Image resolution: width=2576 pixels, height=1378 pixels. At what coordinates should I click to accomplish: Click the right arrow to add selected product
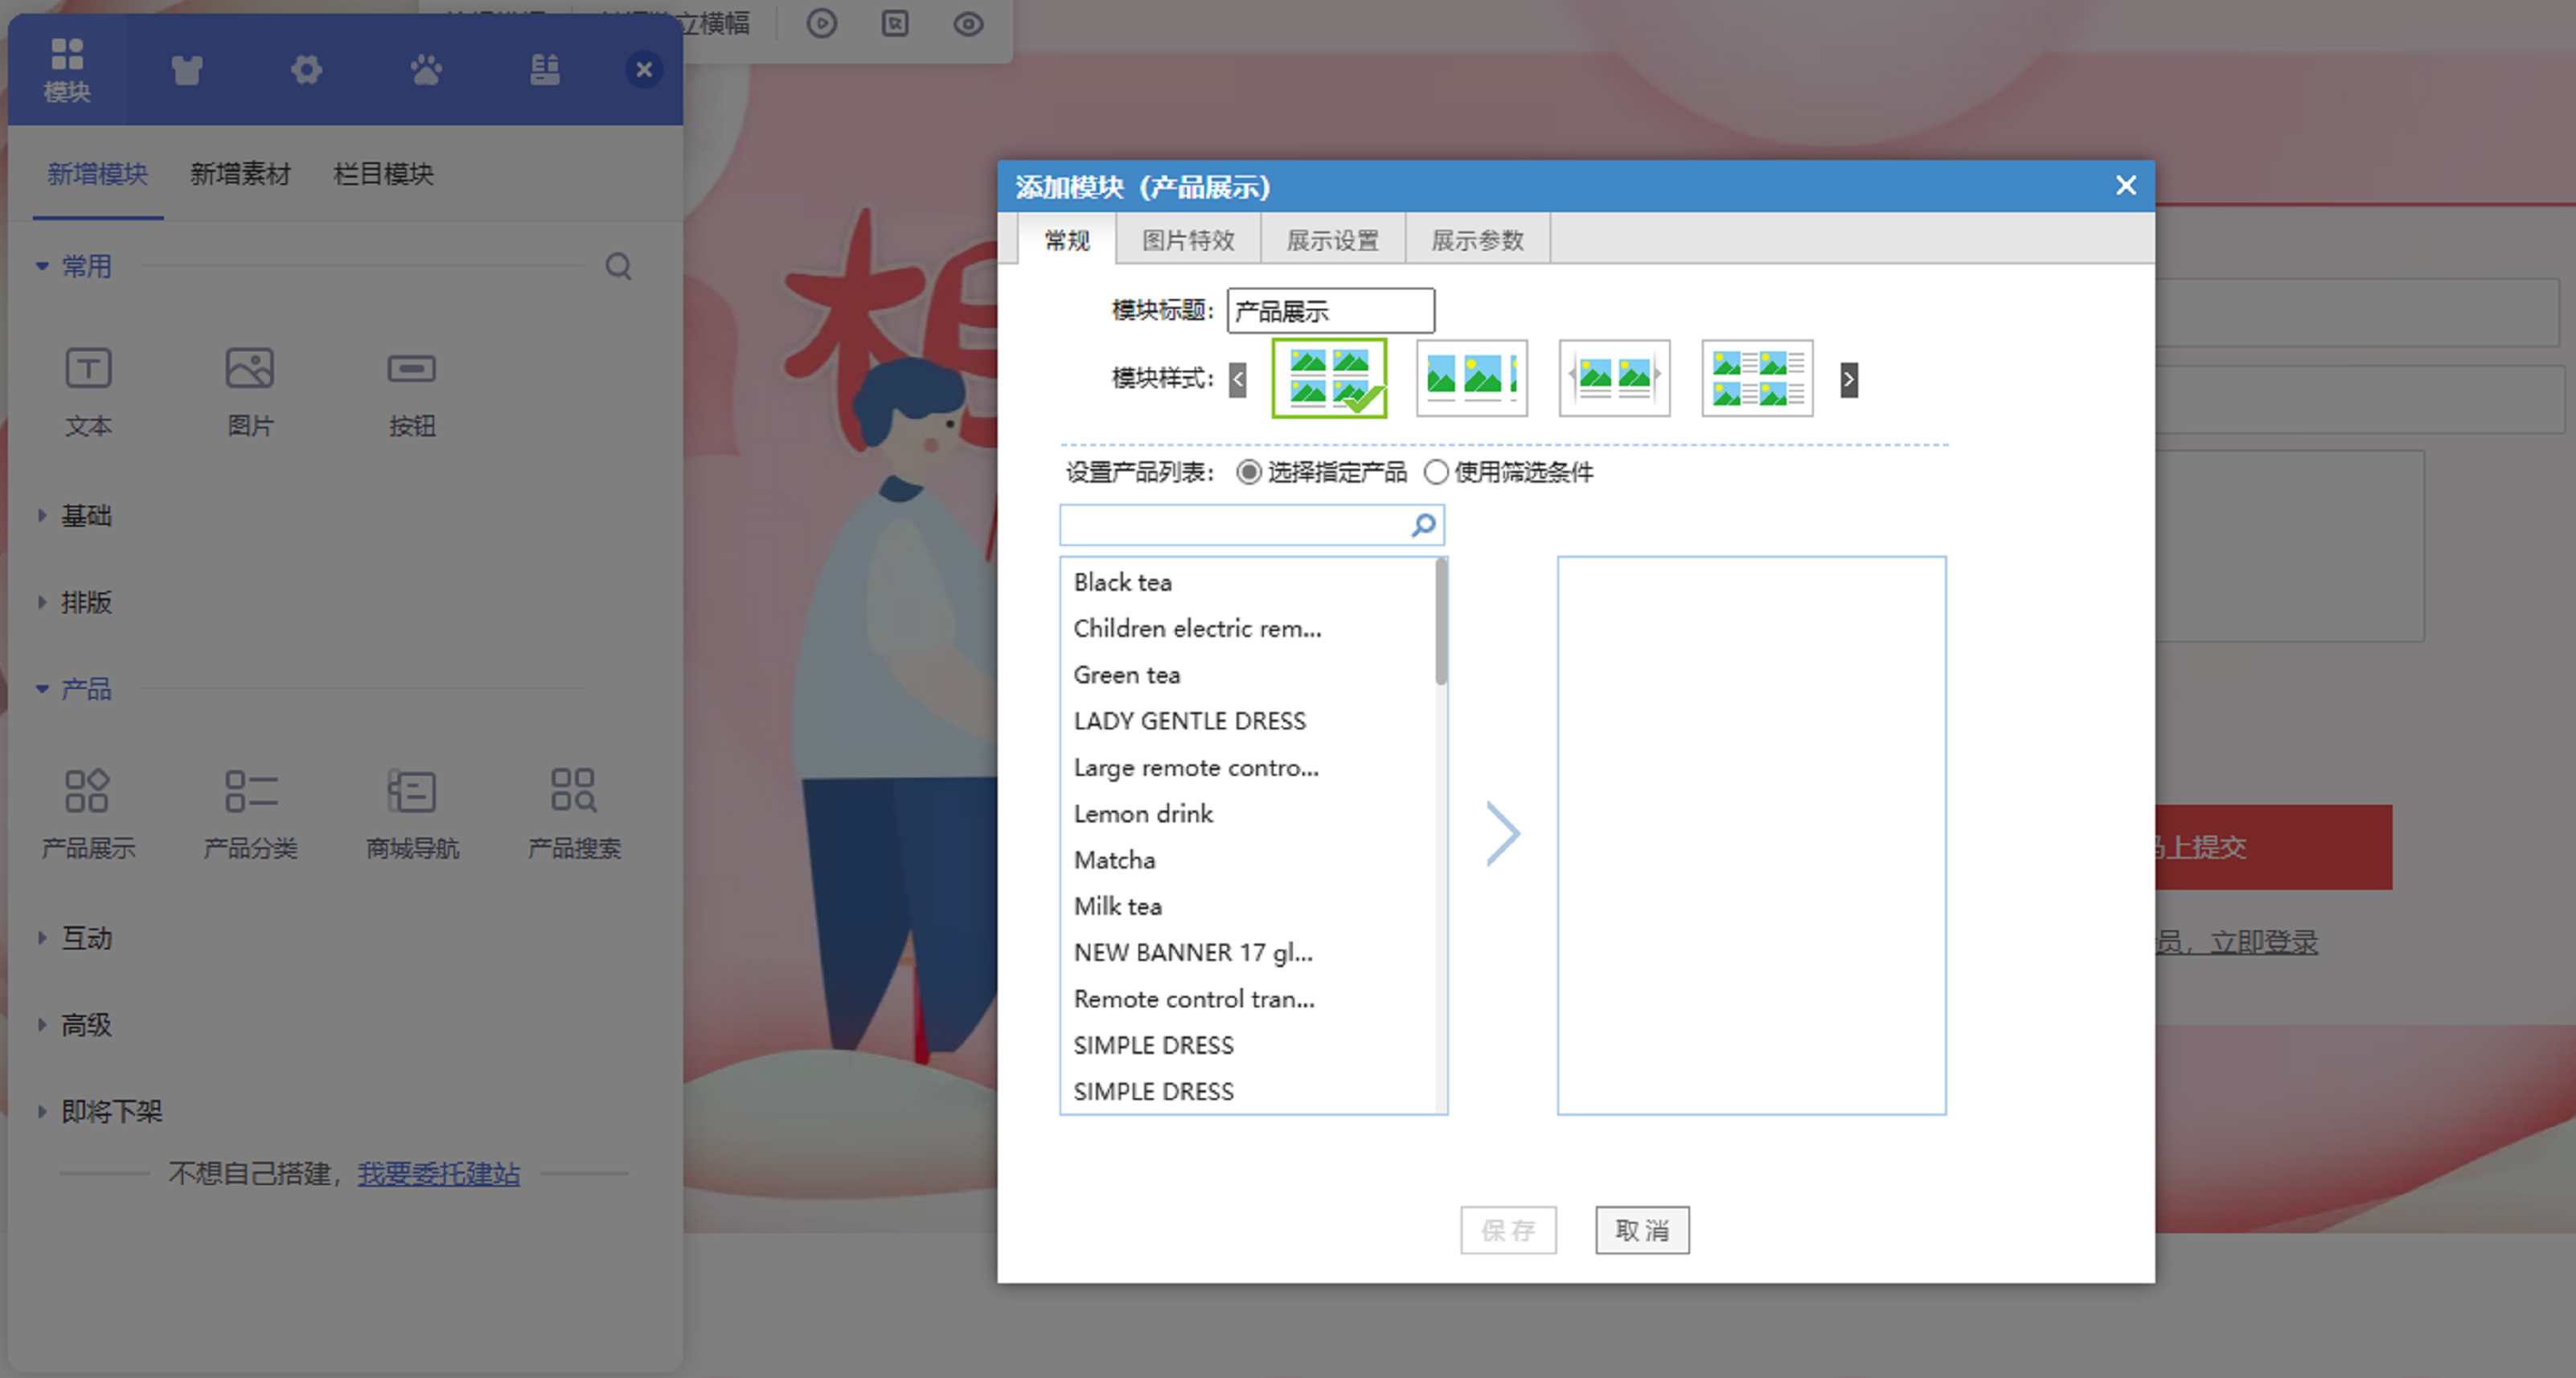pyautogui.click(x=1502, y=833)
